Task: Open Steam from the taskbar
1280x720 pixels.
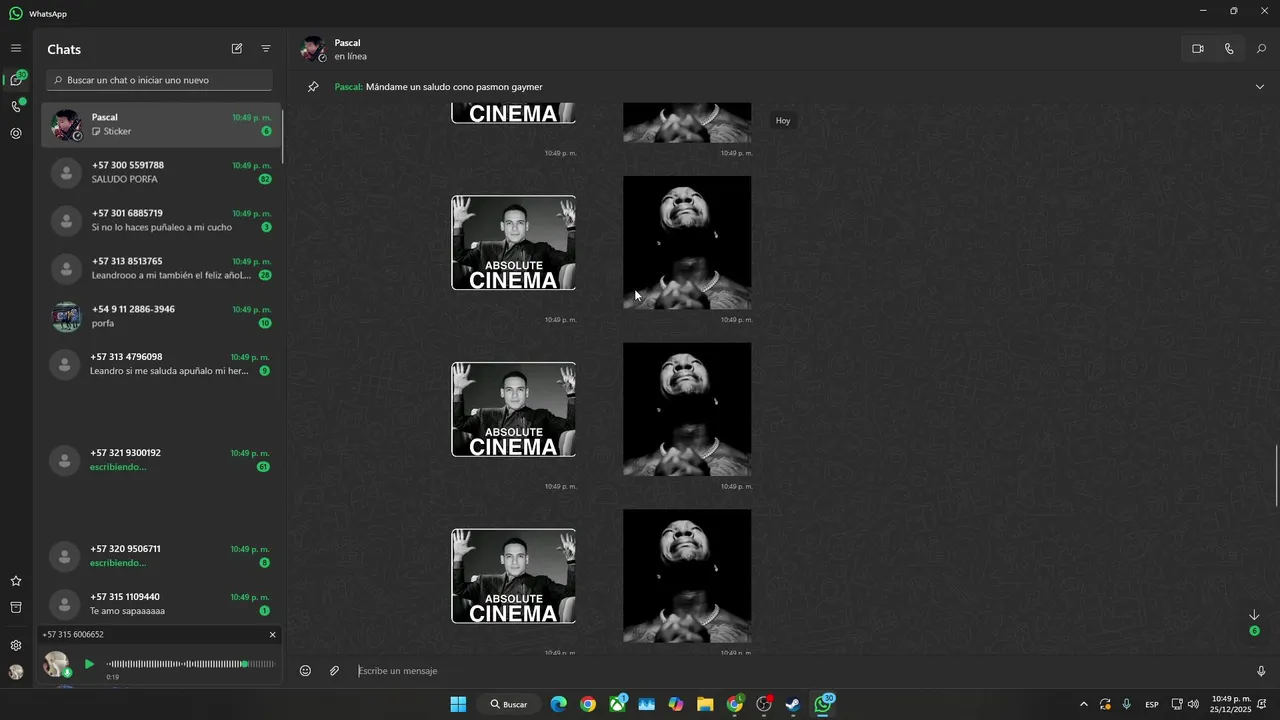Action: (x=793, y=704)
